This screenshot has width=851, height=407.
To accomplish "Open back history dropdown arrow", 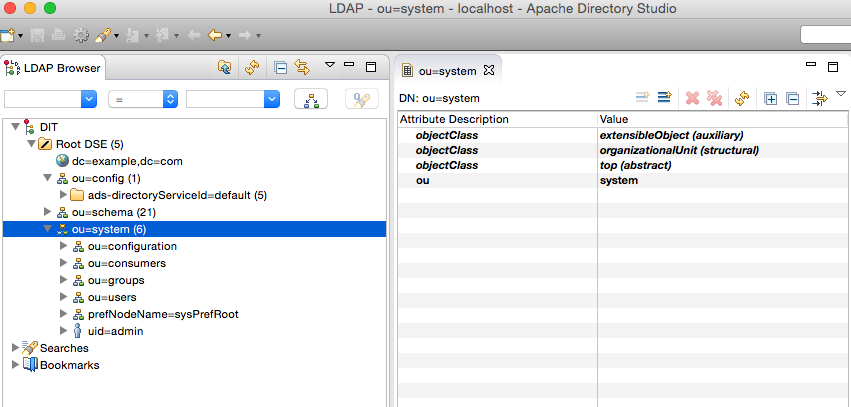I will [x=228, y=36].
